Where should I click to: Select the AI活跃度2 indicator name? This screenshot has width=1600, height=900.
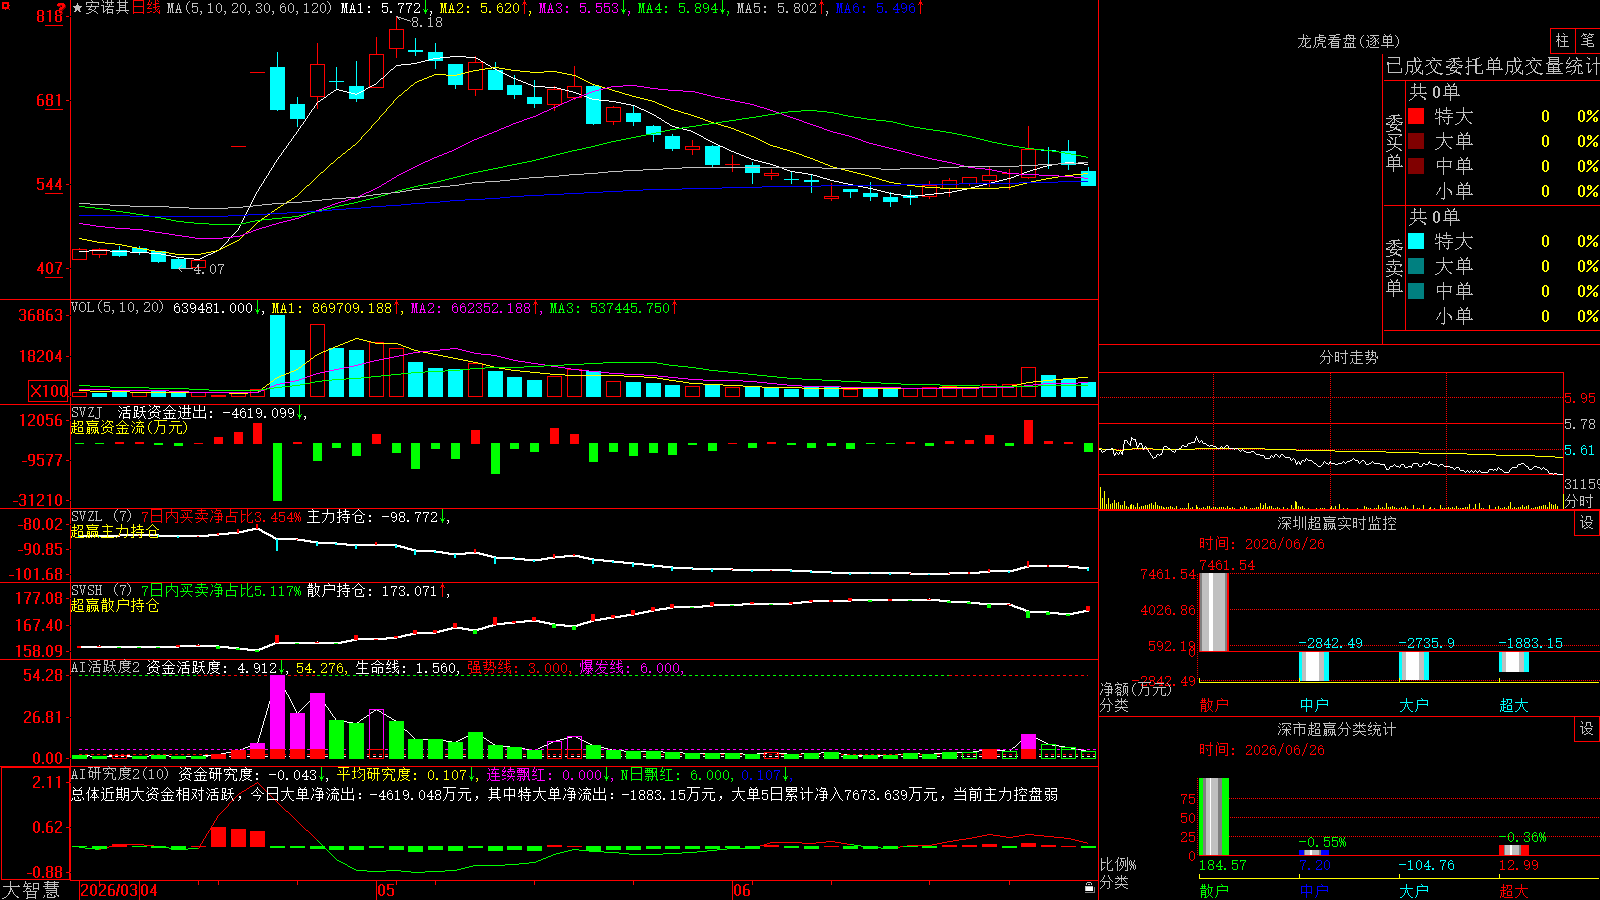point(105,667)
